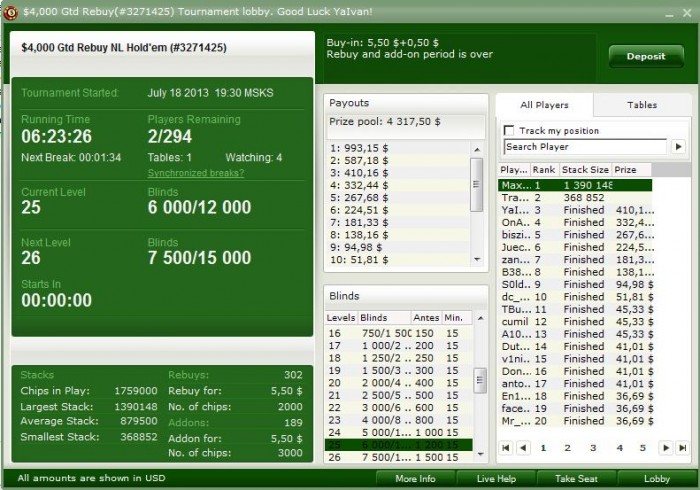Viewport: 700px width, 490px height.
Task: Open players page 2
Action: tap(567, 448)
